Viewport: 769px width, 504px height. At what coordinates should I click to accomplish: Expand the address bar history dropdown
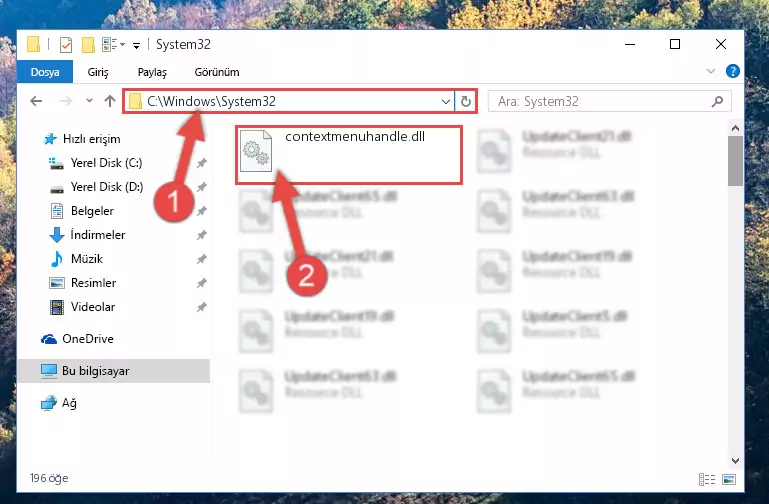(x=445, y=101)
